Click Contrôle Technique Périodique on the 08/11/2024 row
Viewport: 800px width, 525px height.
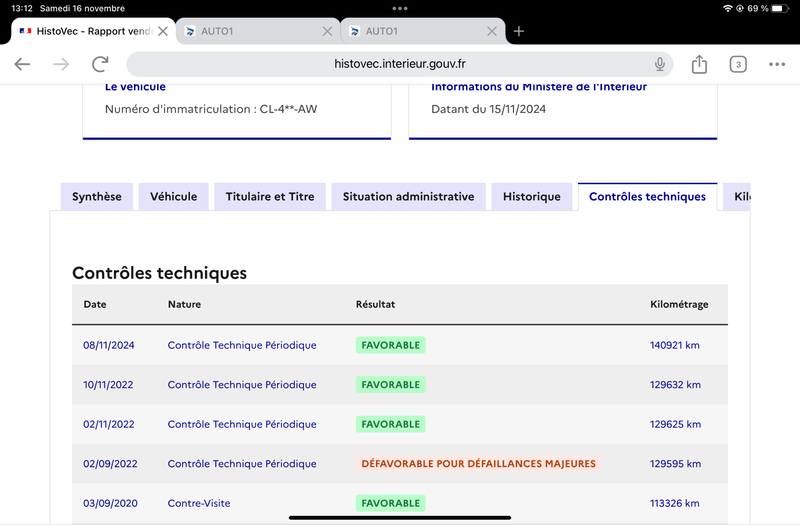(242, 345)
